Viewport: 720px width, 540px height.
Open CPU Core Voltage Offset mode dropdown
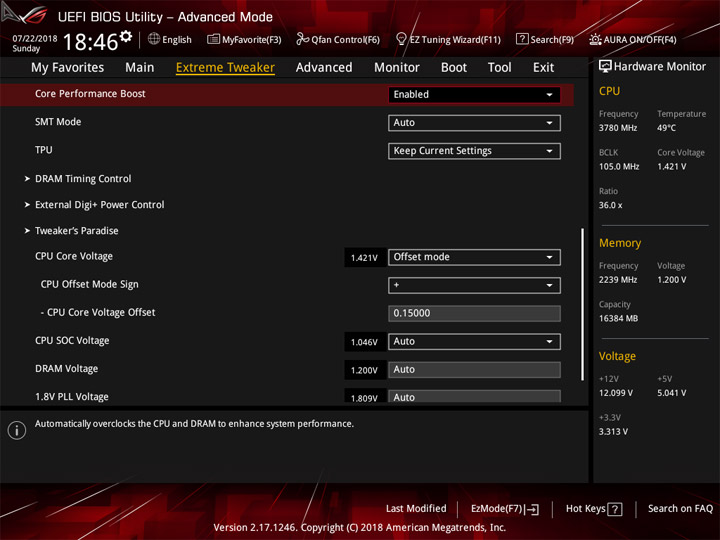(x=474, y=257)
